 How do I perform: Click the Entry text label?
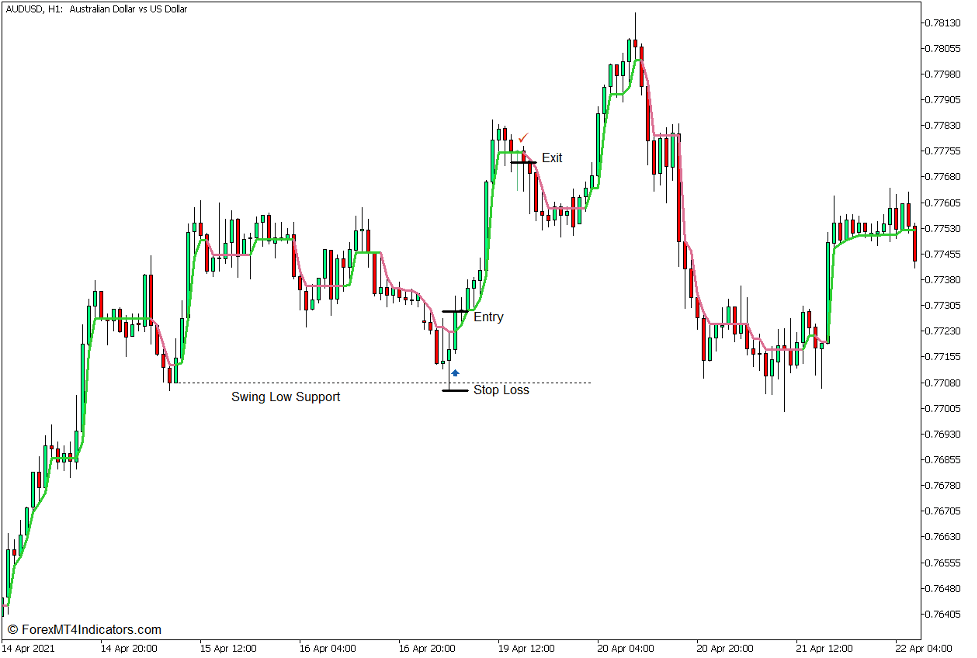(488, 317)
